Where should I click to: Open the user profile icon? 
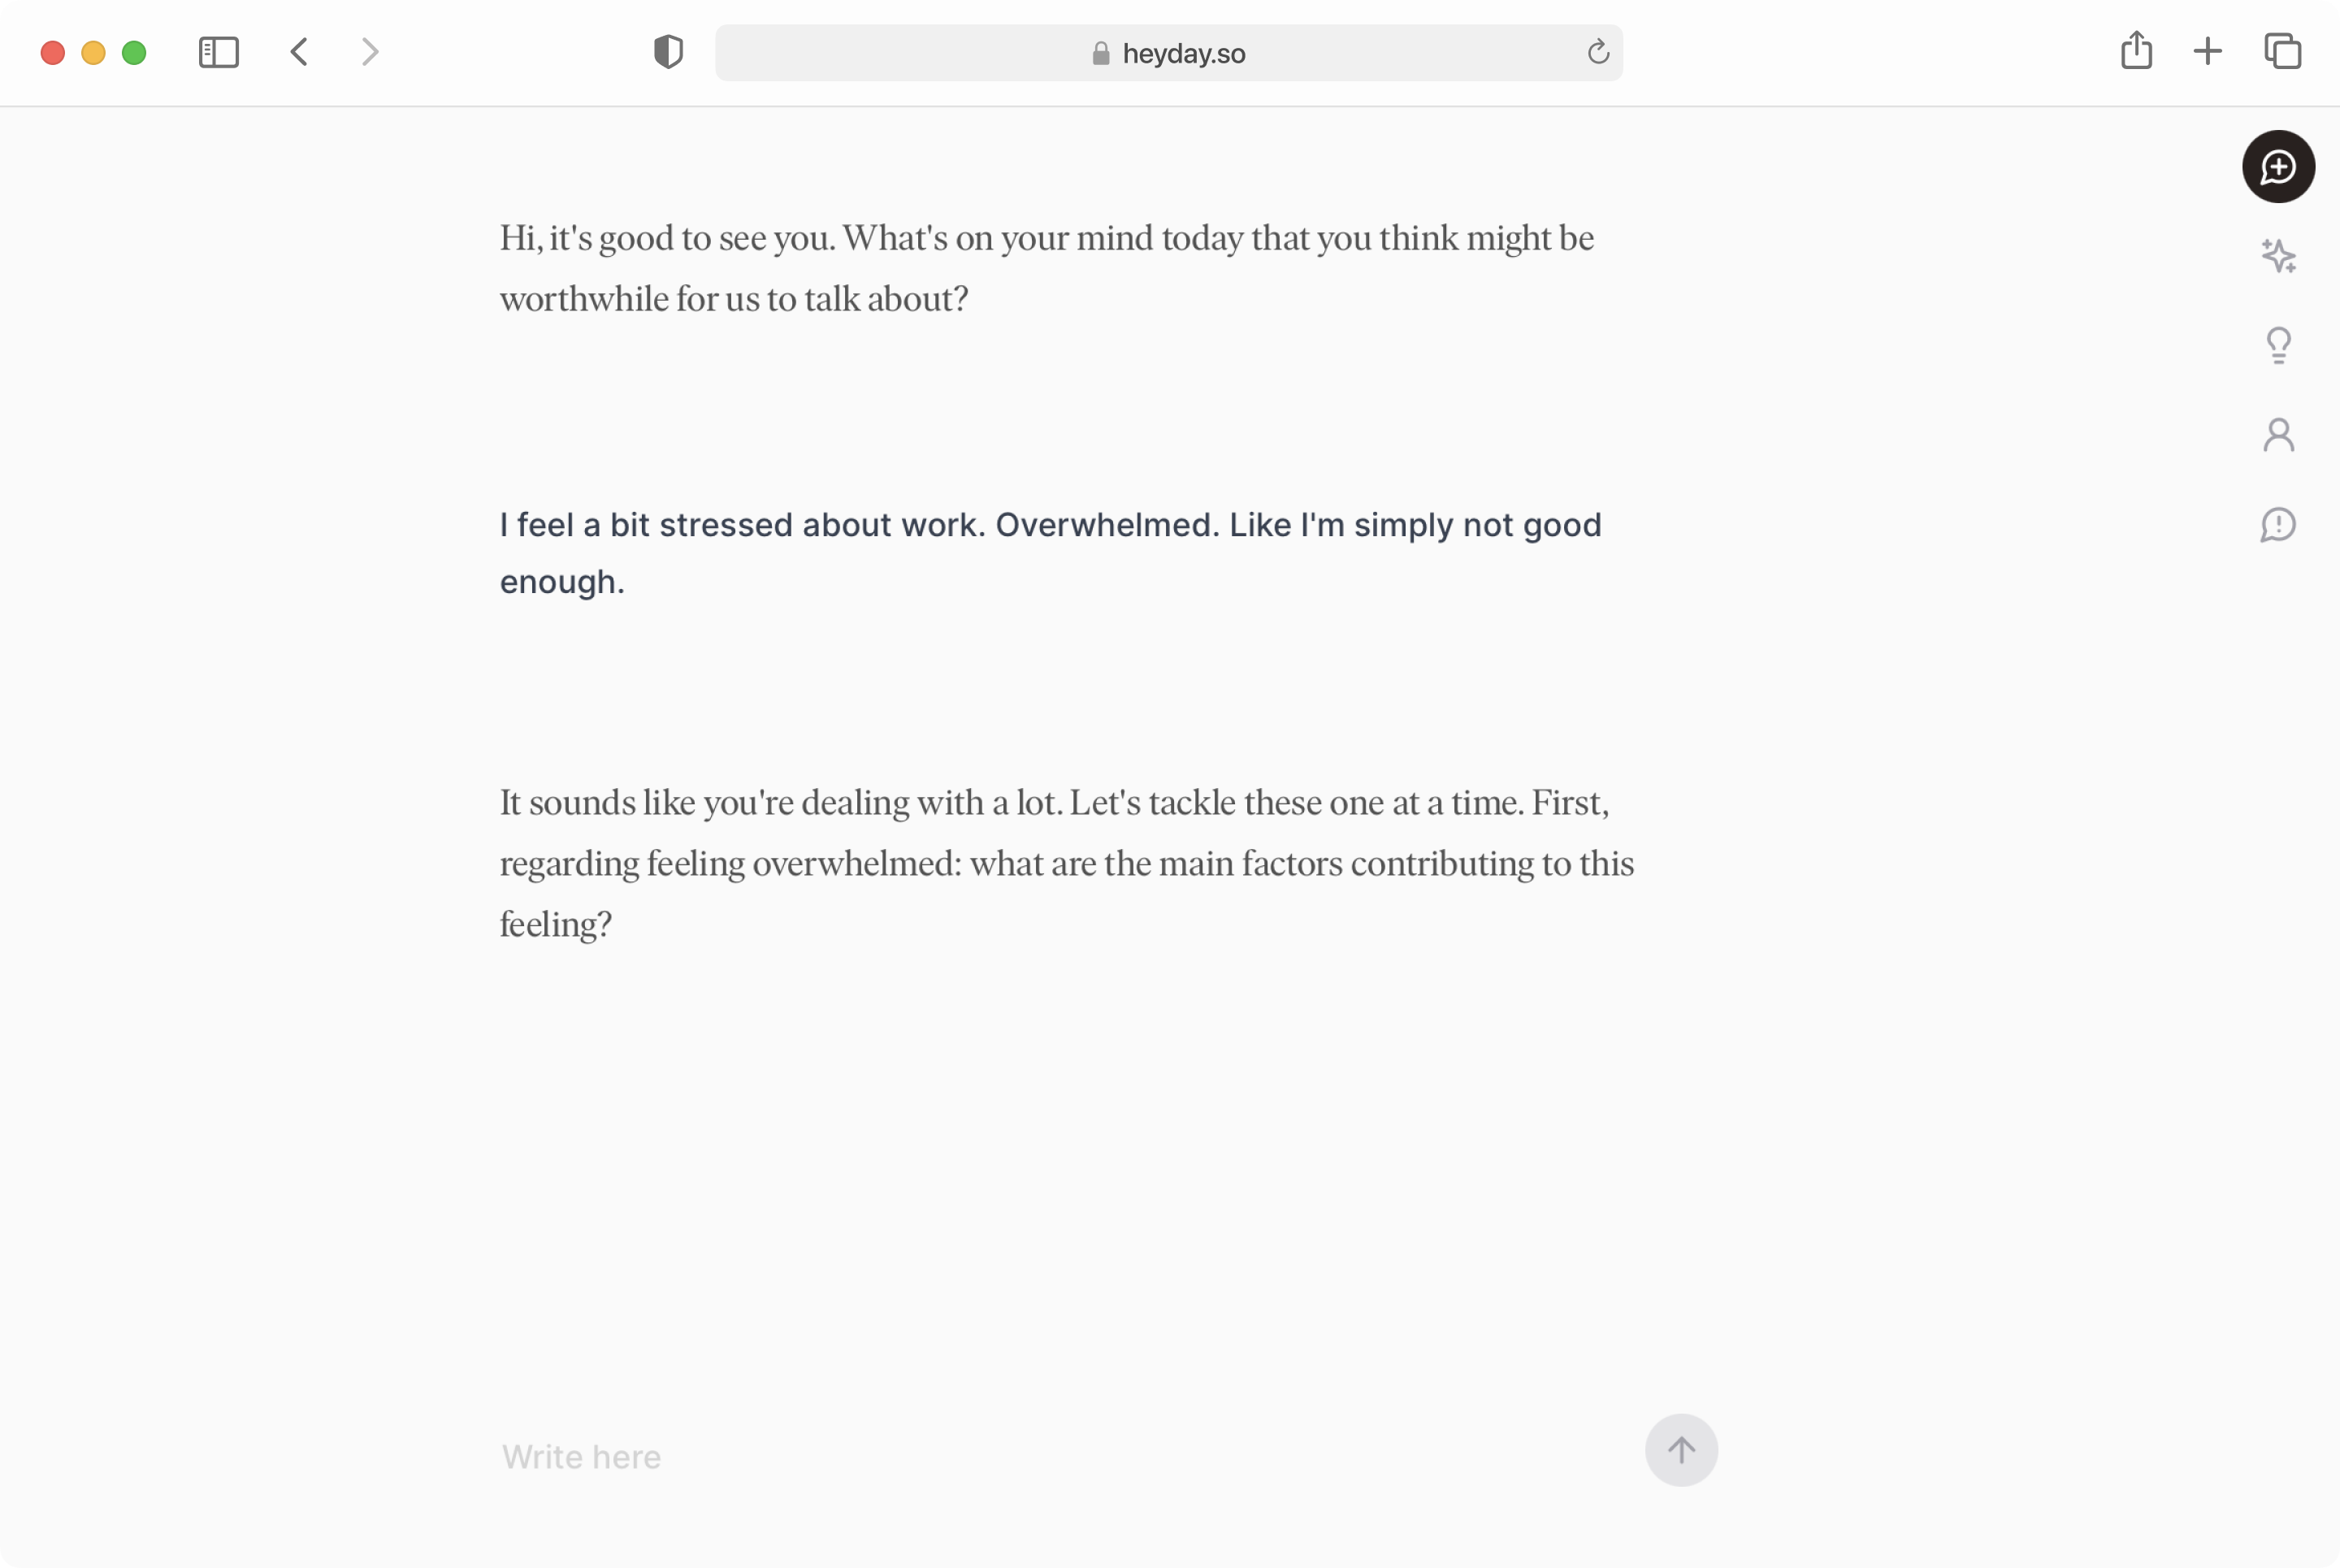2278,435
